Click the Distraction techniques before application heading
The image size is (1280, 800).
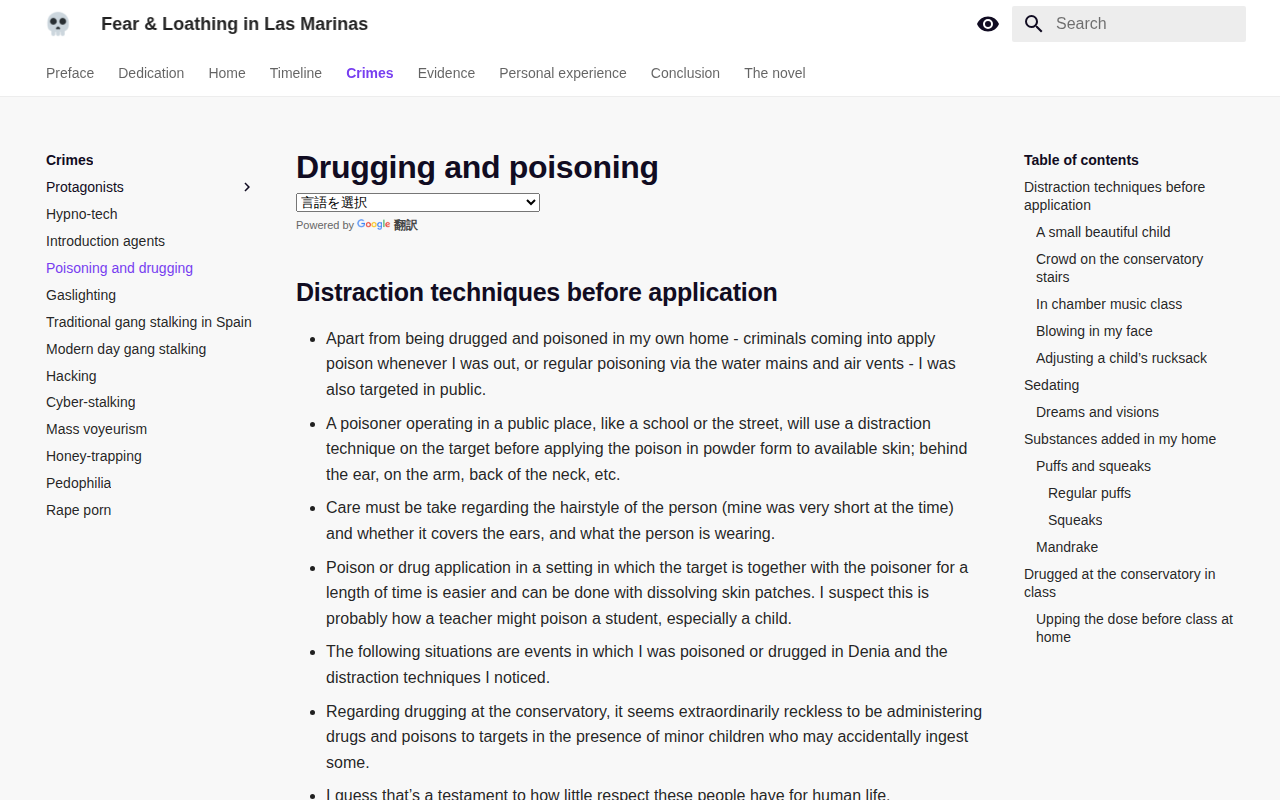536,292
